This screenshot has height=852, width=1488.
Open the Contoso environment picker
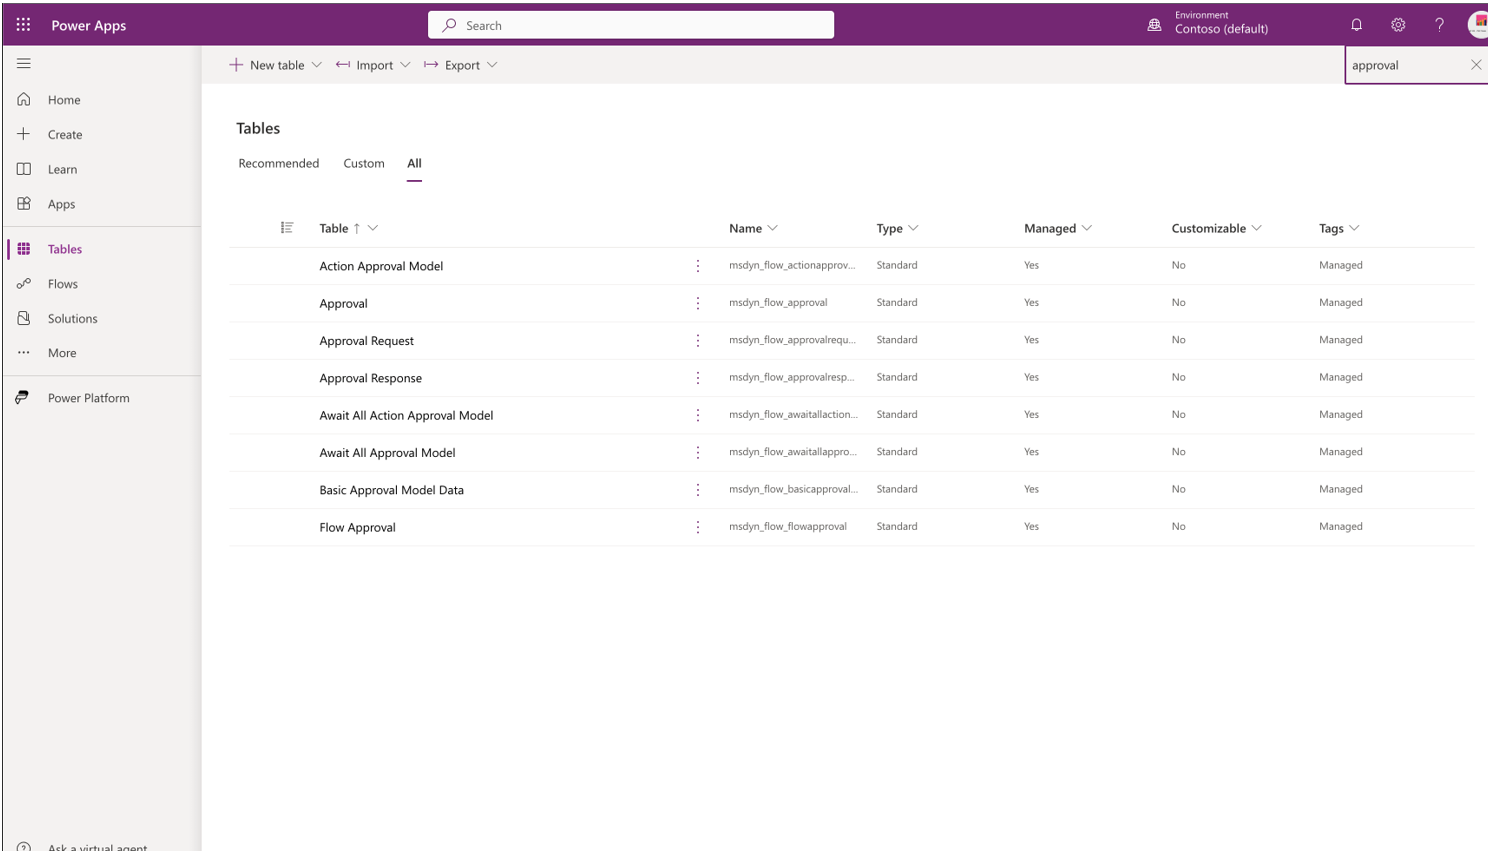click(1208, 23)
